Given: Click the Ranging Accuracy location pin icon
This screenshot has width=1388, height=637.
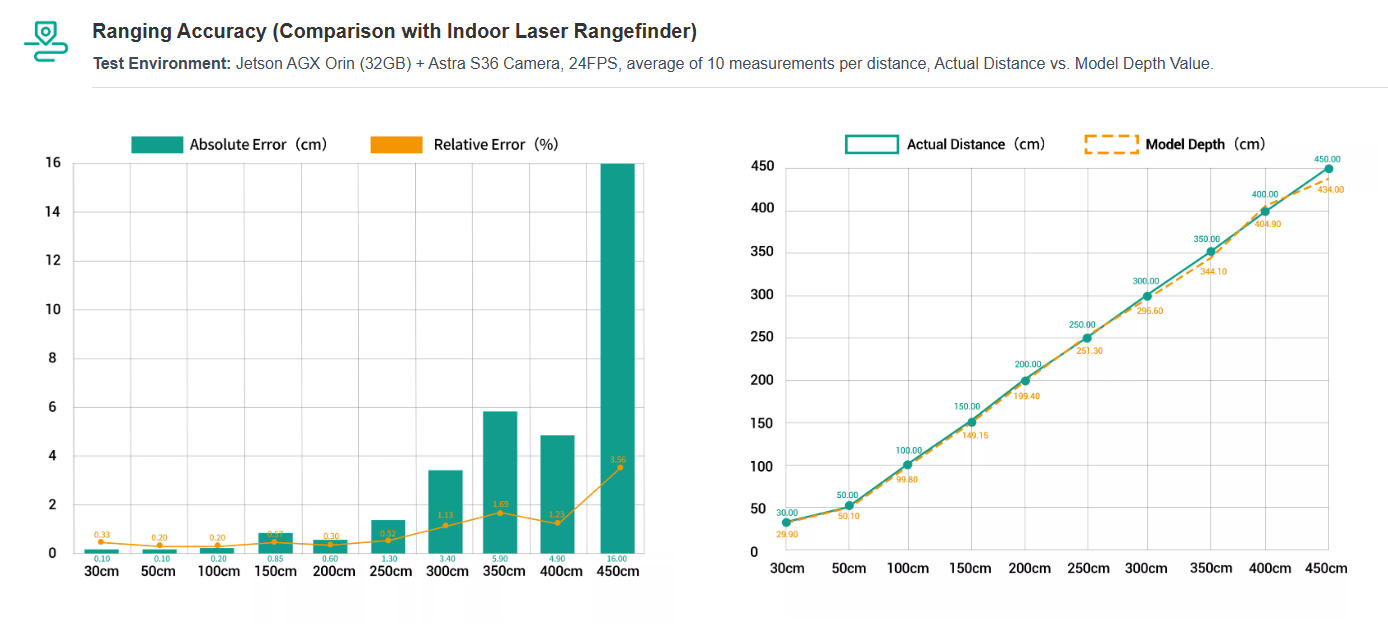Looking at the screenshot, I should point(45,43).
